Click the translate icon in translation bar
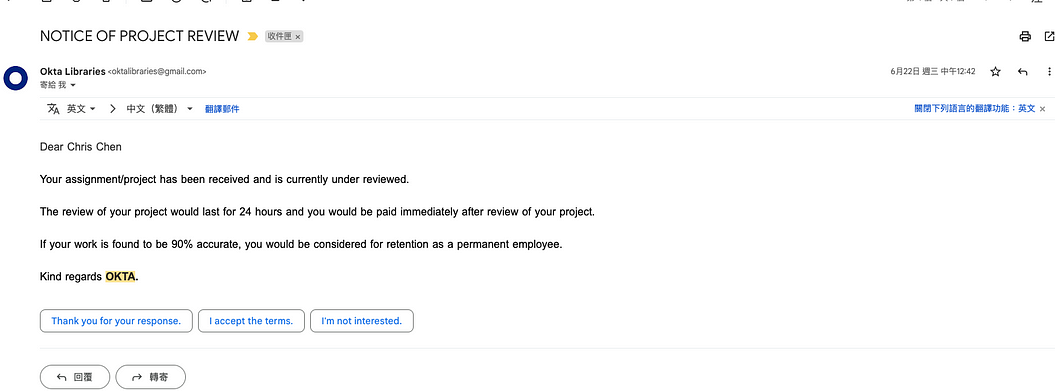Screen dimensions: 1055x391 [x=53, y=108]
